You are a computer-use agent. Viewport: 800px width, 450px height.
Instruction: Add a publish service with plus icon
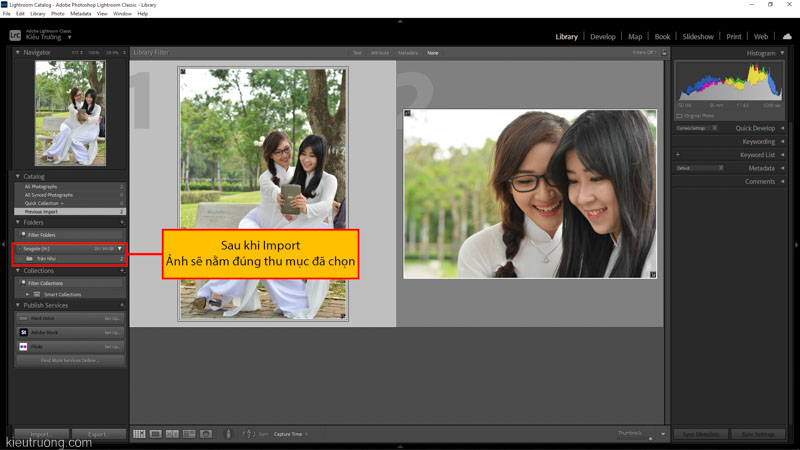point(122,305)
